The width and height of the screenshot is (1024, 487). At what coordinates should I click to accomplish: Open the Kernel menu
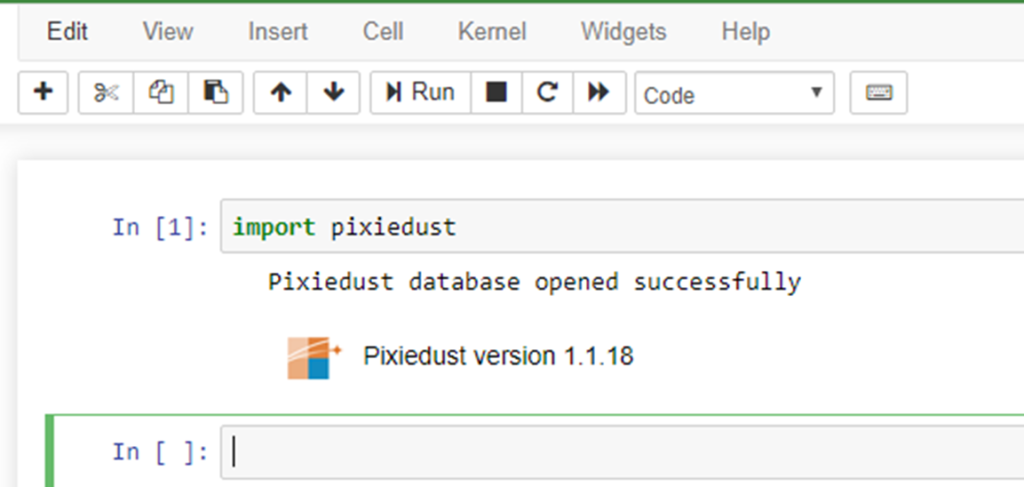(492, 31)
